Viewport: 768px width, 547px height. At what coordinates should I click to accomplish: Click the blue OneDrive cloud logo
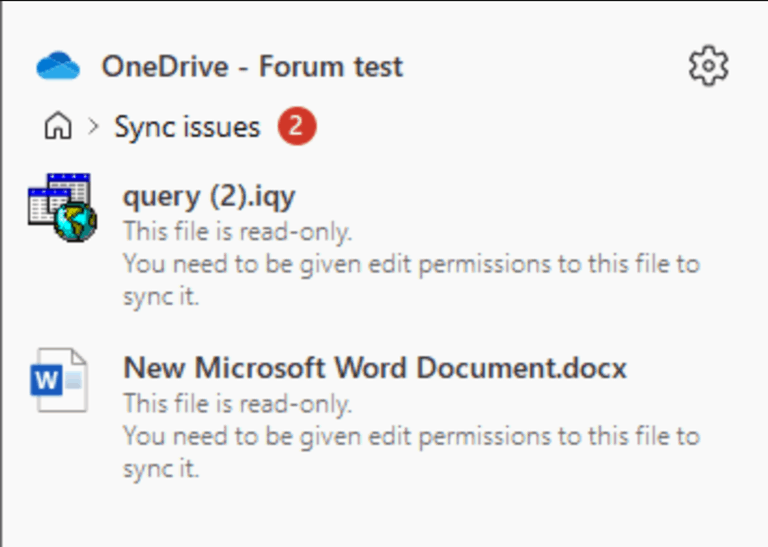point(58,67)
